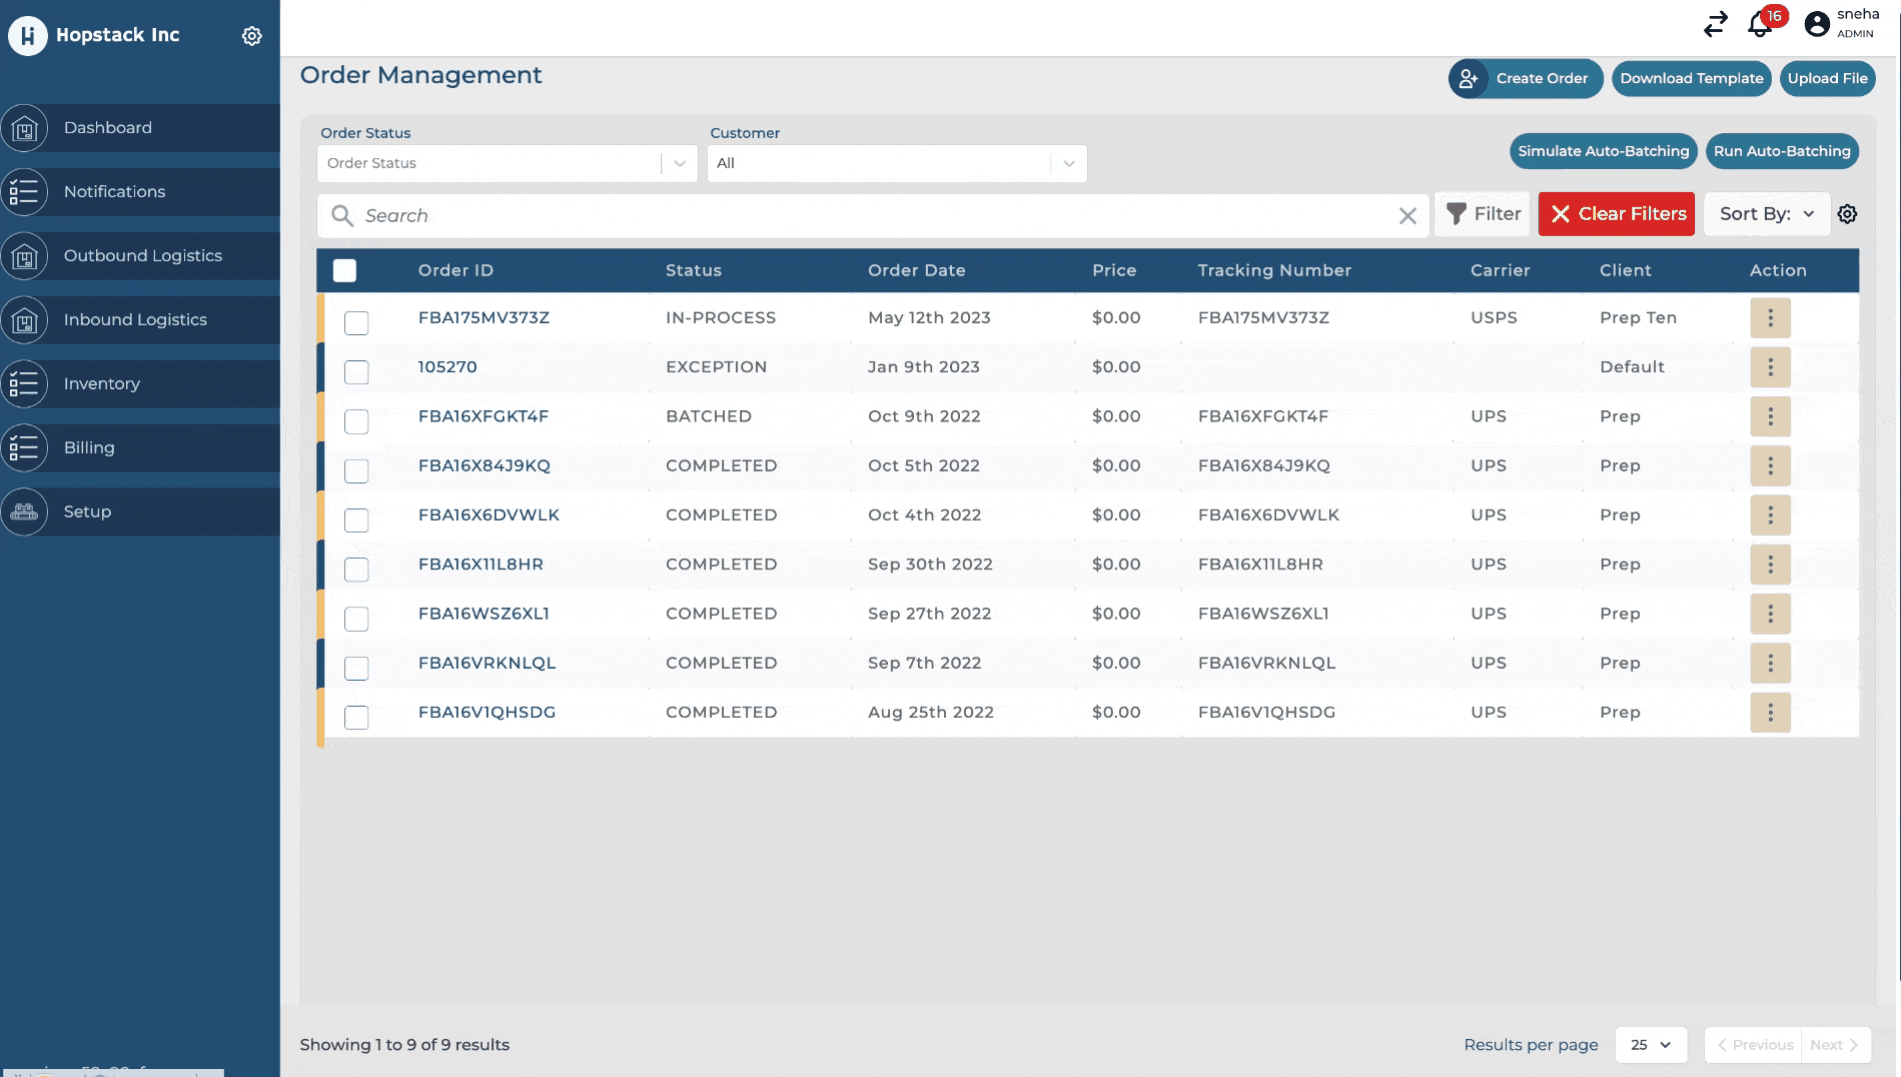
Task: Open order link FBA16X6DVWLK
Action: (x=488, y=515)
